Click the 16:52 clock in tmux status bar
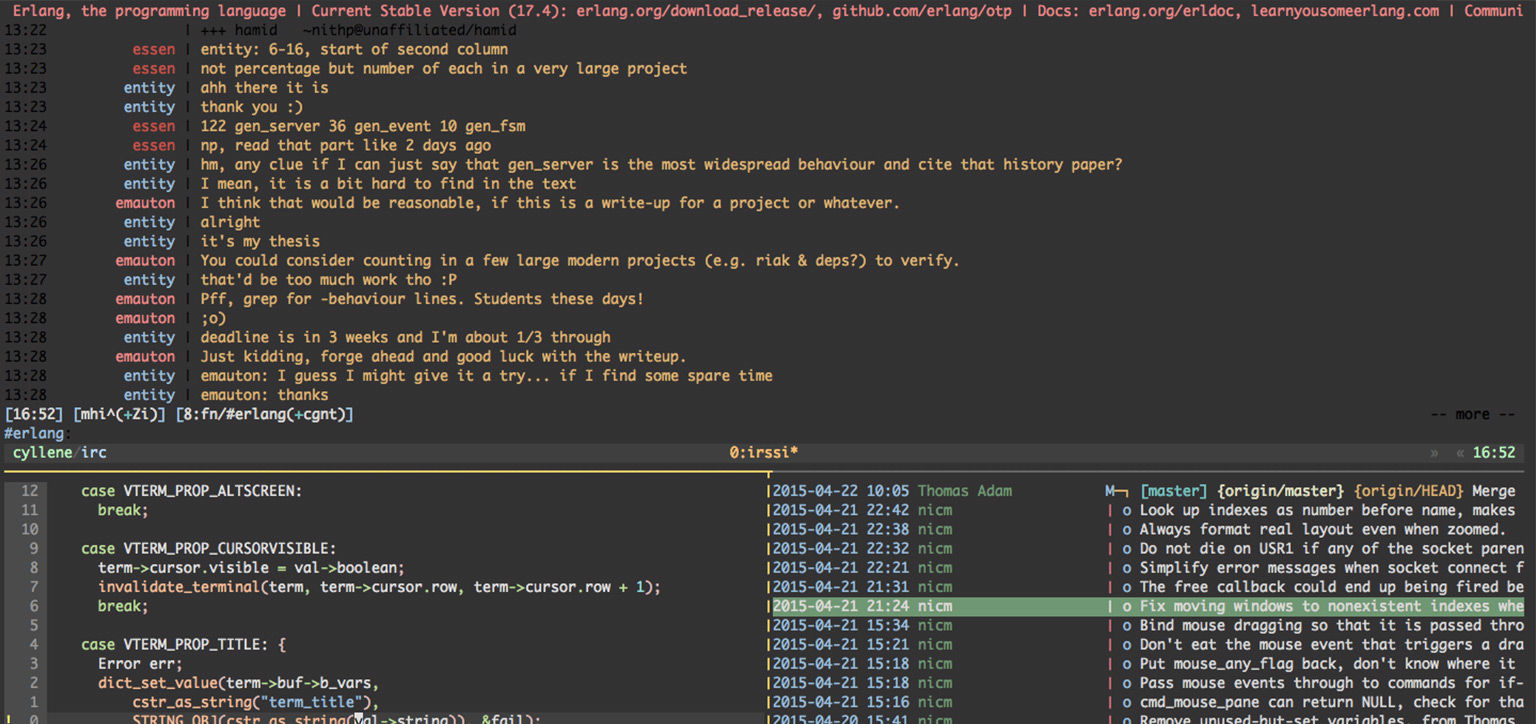Screen dimensions: 1536x724 pos(1494,453)
